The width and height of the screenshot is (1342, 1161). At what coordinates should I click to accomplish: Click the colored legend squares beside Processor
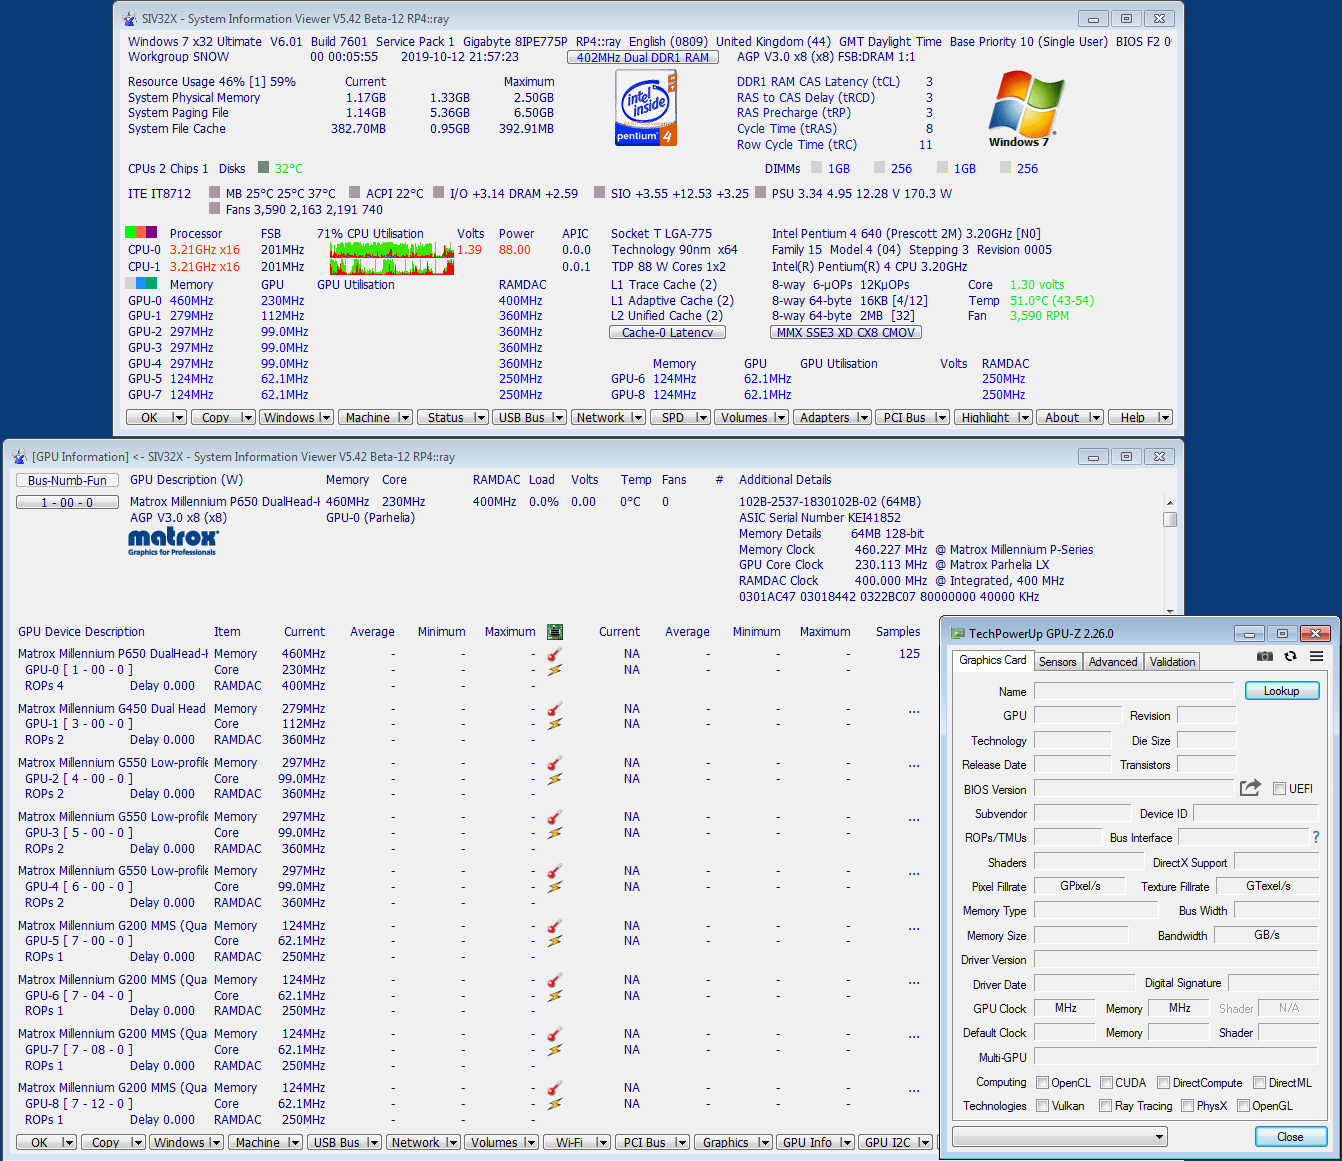point(141,232)
